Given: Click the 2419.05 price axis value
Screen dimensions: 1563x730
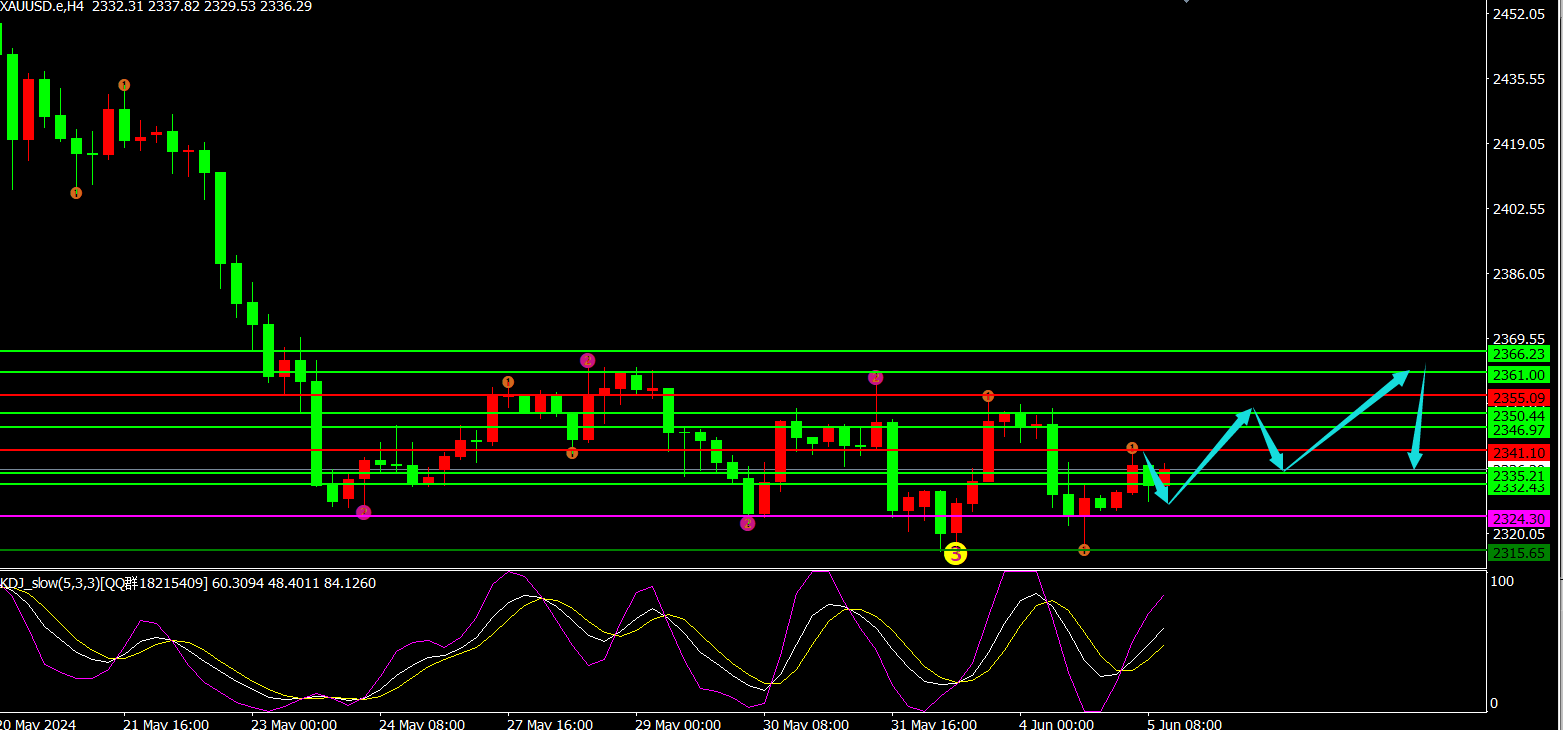Looking at the screenshot, I should click(1518, 144).
